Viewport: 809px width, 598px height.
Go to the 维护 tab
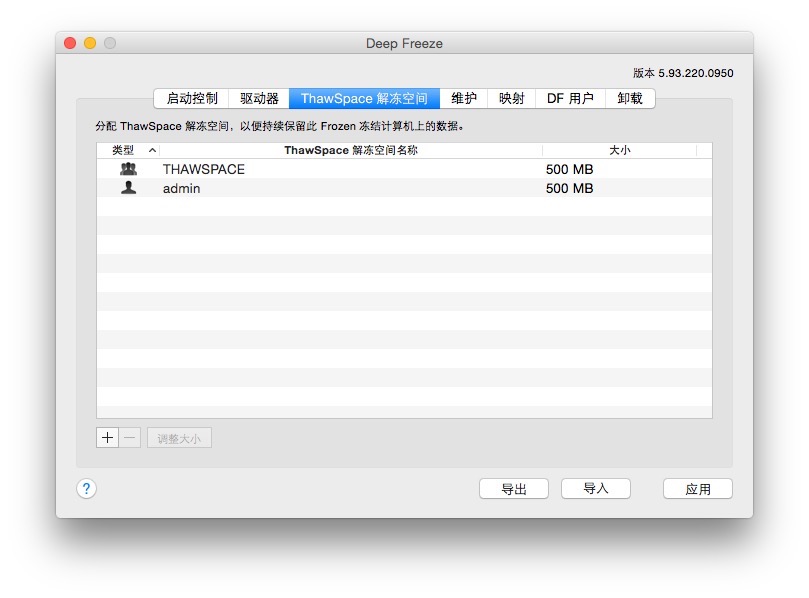464,98
